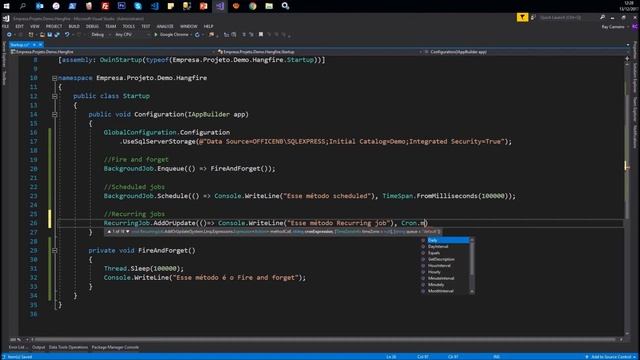Click the Quick Launch magnifier icon

point(602,18)
